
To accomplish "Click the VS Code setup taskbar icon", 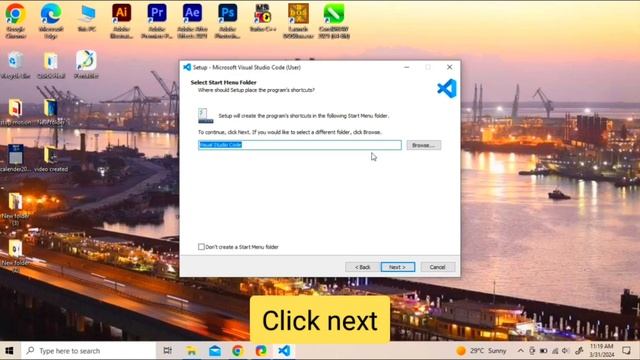I will point(284,351).
